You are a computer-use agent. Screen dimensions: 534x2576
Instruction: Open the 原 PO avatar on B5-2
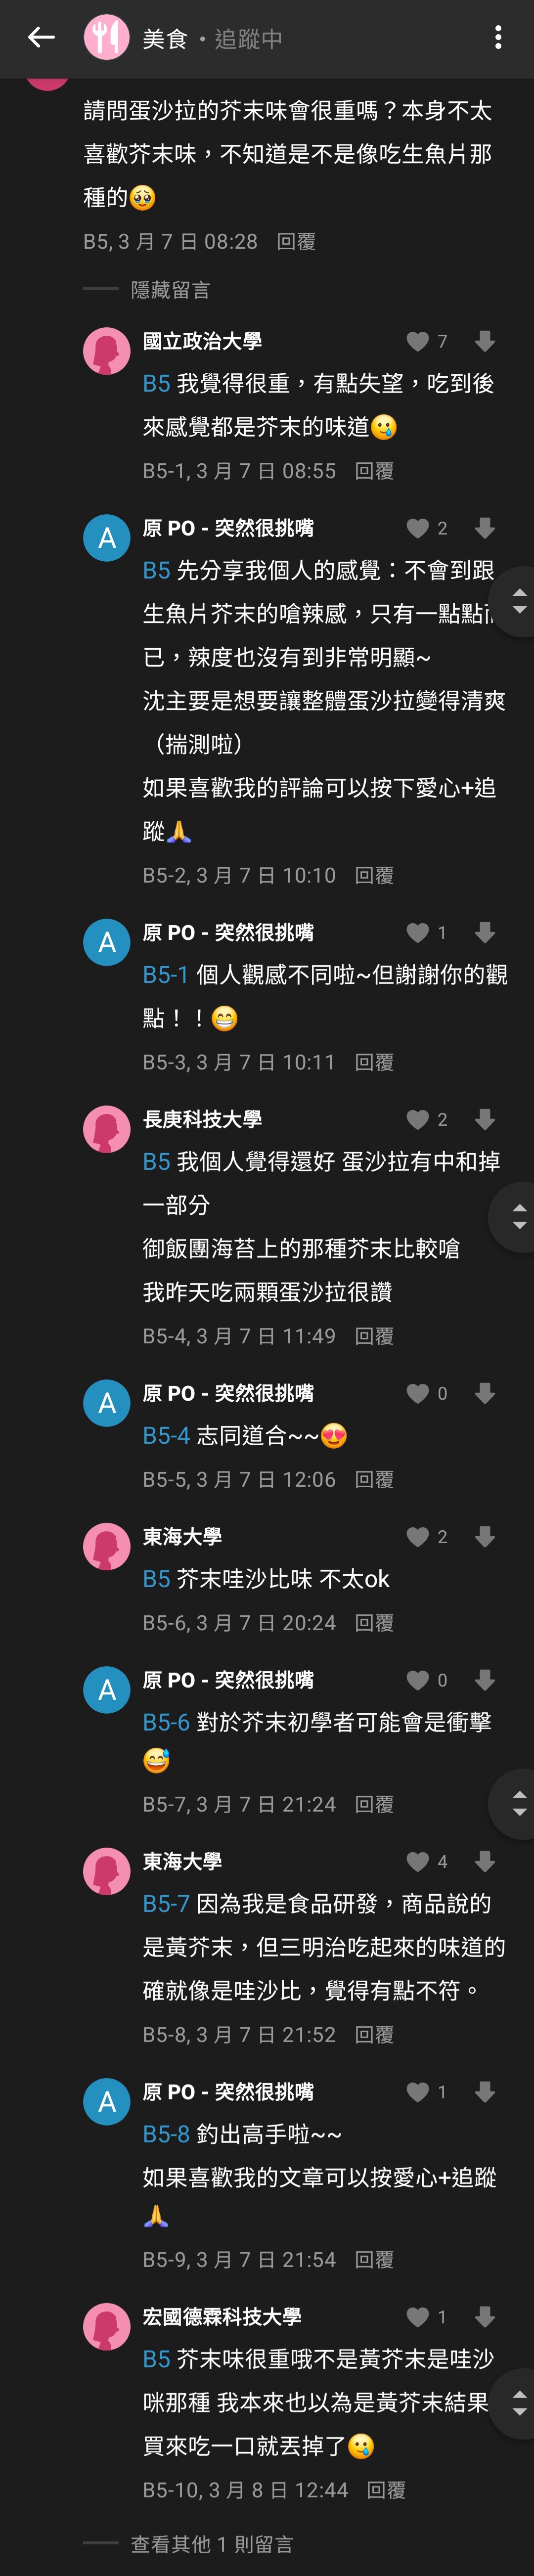(106, 538)
